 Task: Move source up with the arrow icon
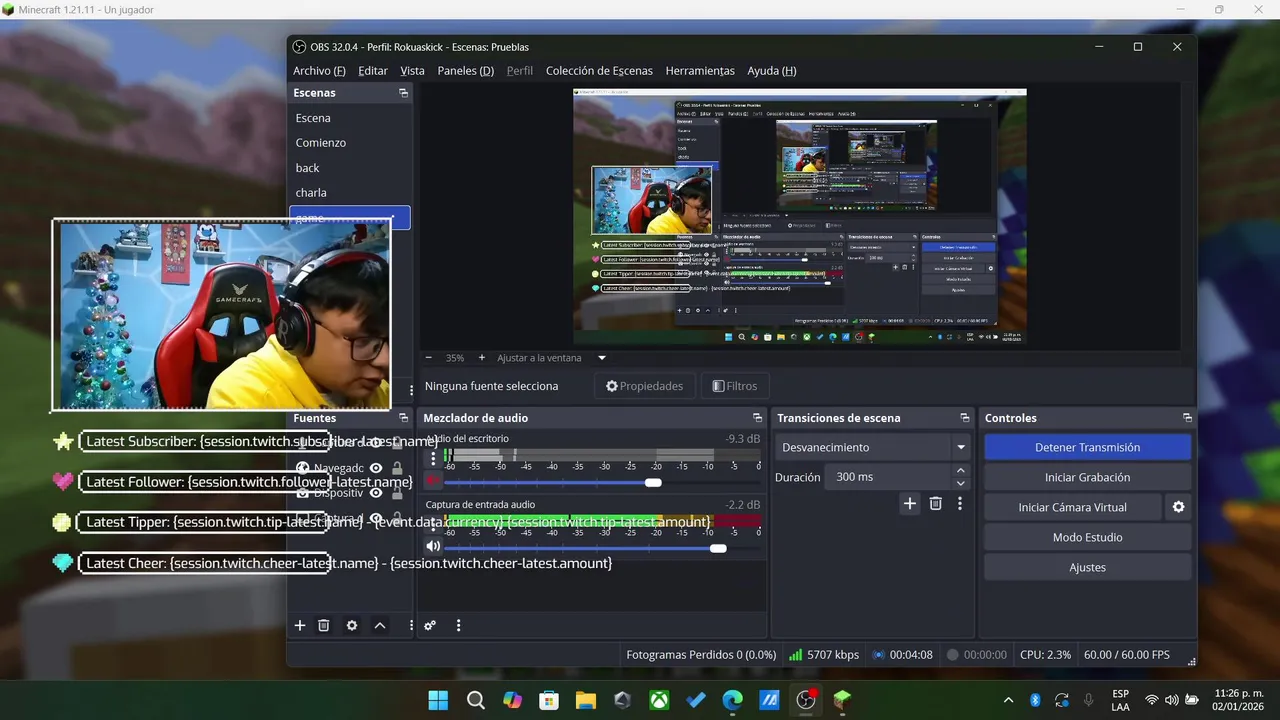[x=380, y=625]
